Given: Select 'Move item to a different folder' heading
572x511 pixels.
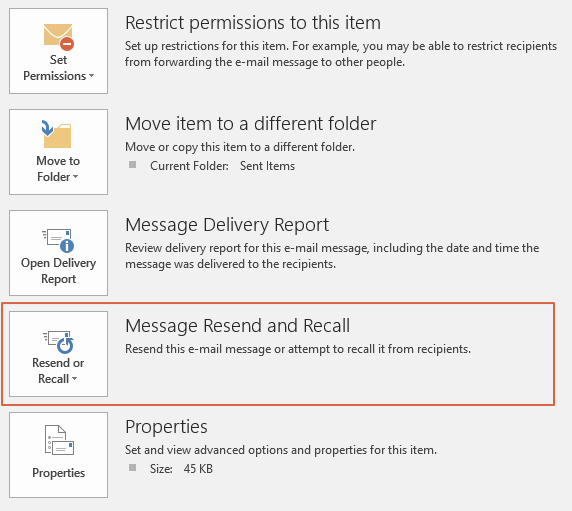Looking at the screenshot, I should [x=251, y=124].
